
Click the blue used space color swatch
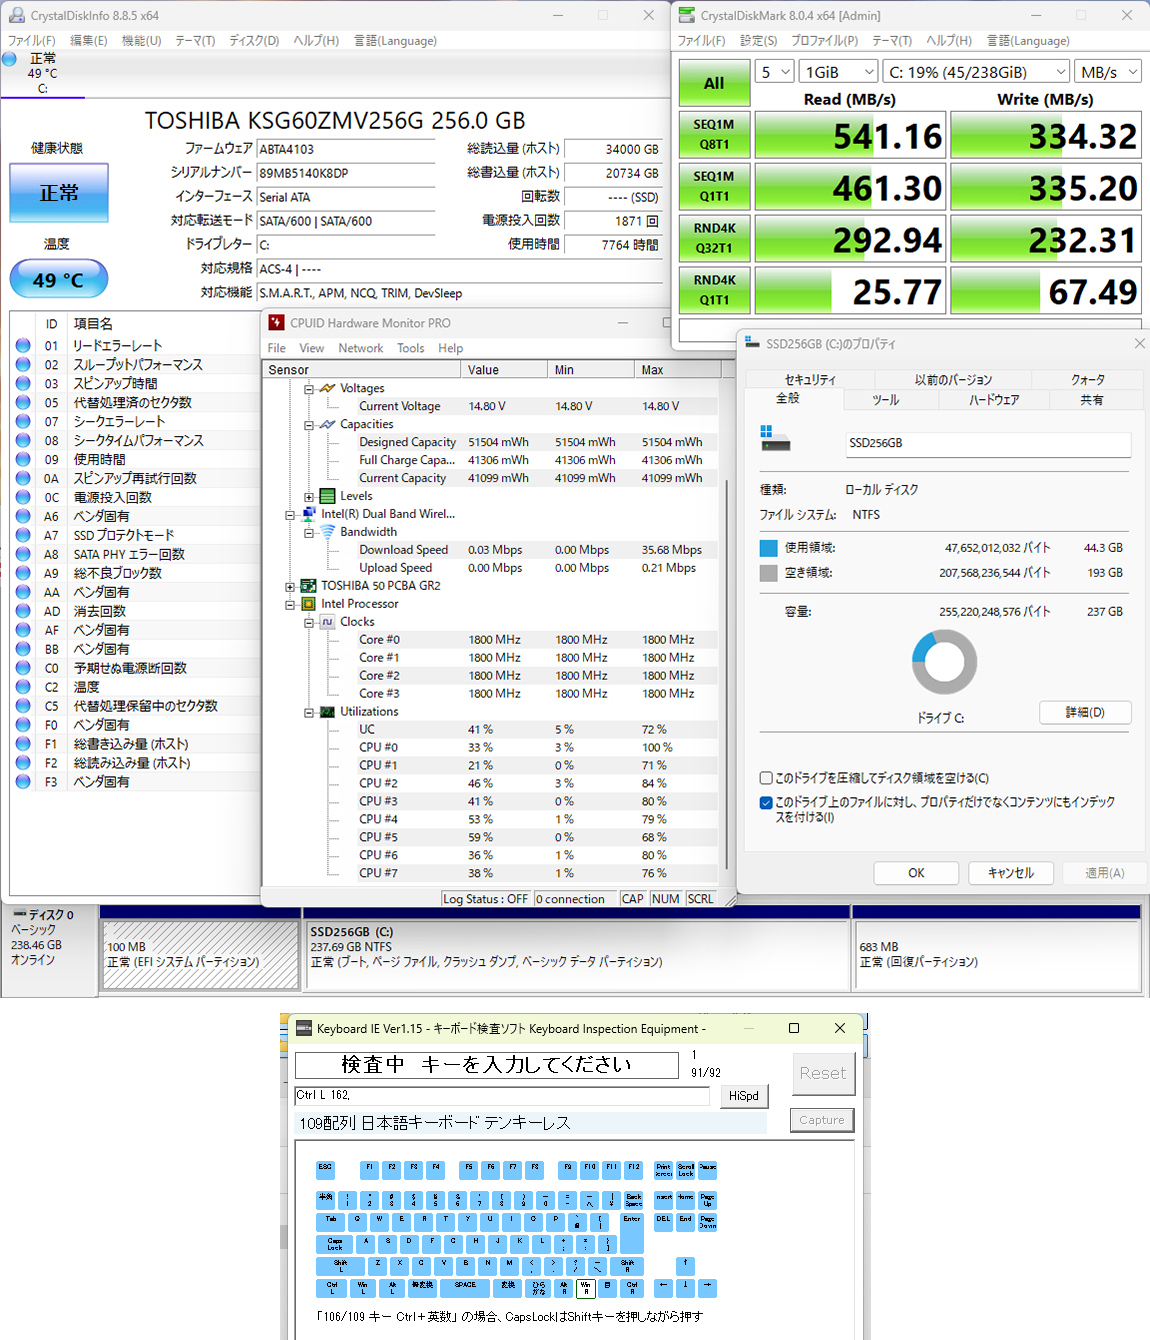(x=768, y=548)
